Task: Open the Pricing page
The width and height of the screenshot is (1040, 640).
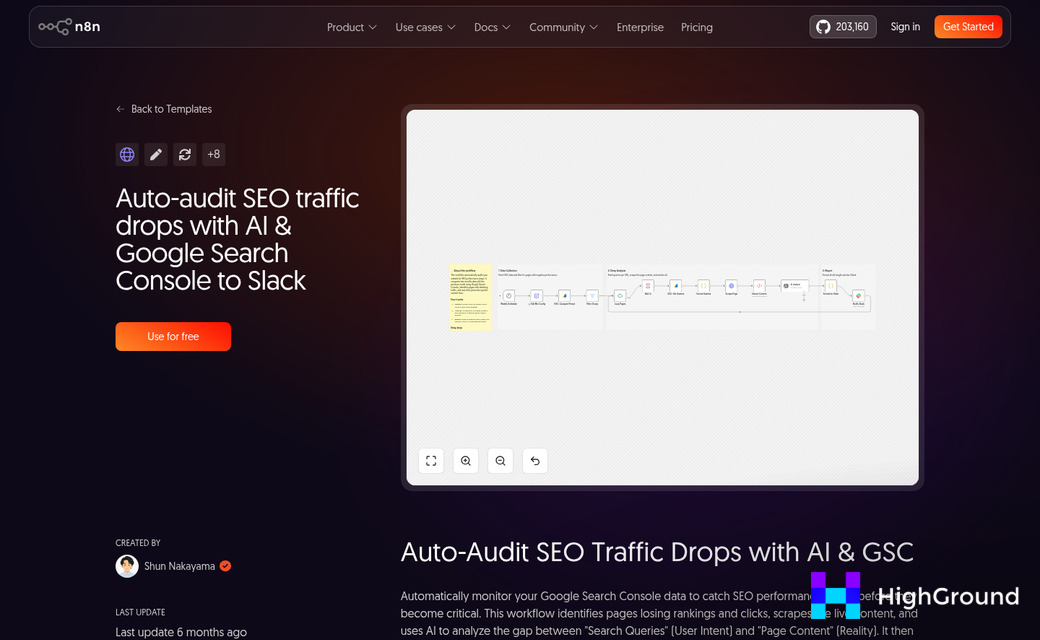Action: (x=696, y=27)
